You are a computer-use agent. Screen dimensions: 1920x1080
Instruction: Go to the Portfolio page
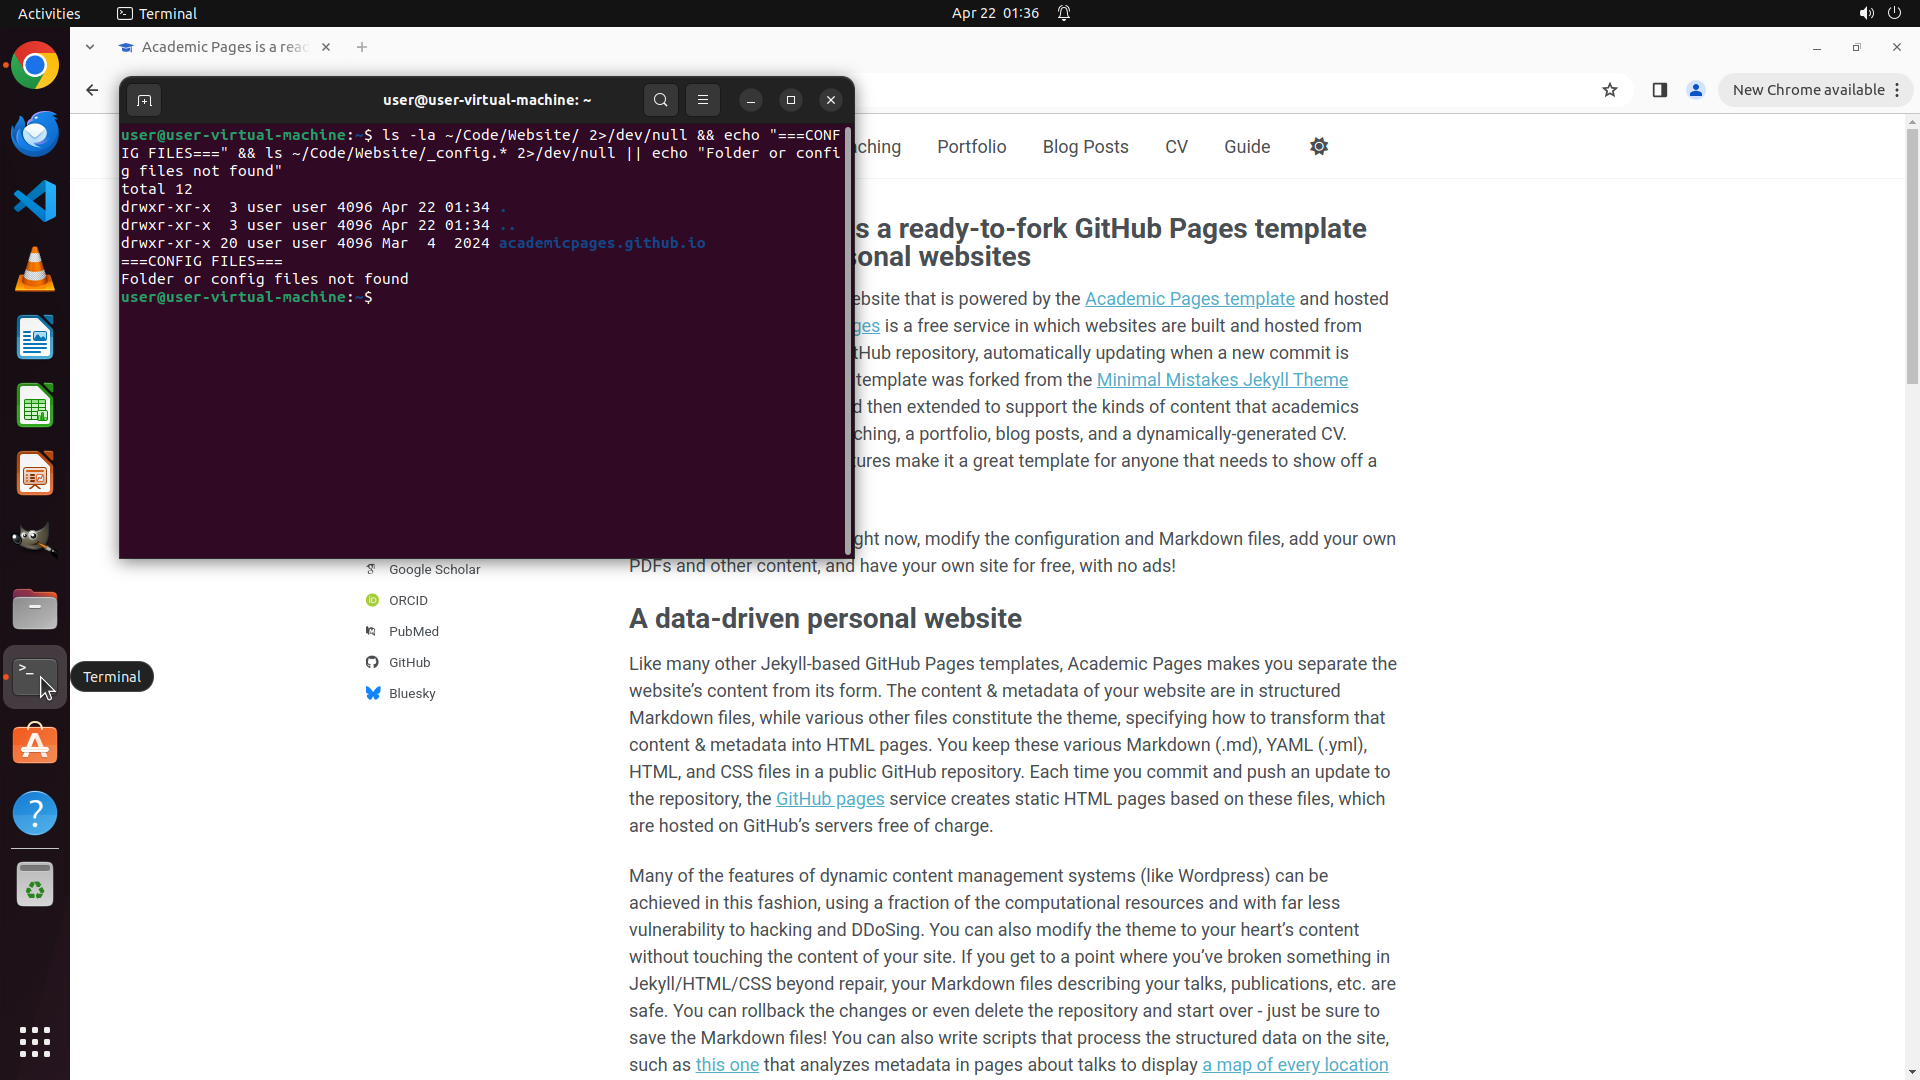point(971,147)
